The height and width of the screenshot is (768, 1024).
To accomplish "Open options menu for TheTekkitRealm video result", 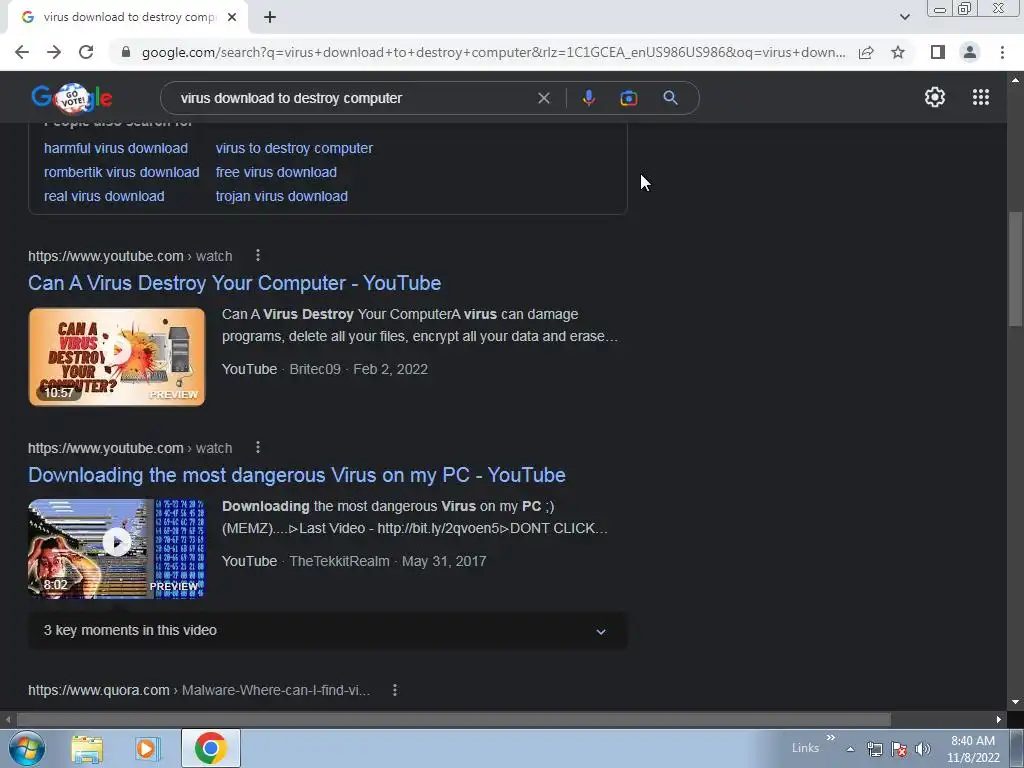I will coord(258,447).
